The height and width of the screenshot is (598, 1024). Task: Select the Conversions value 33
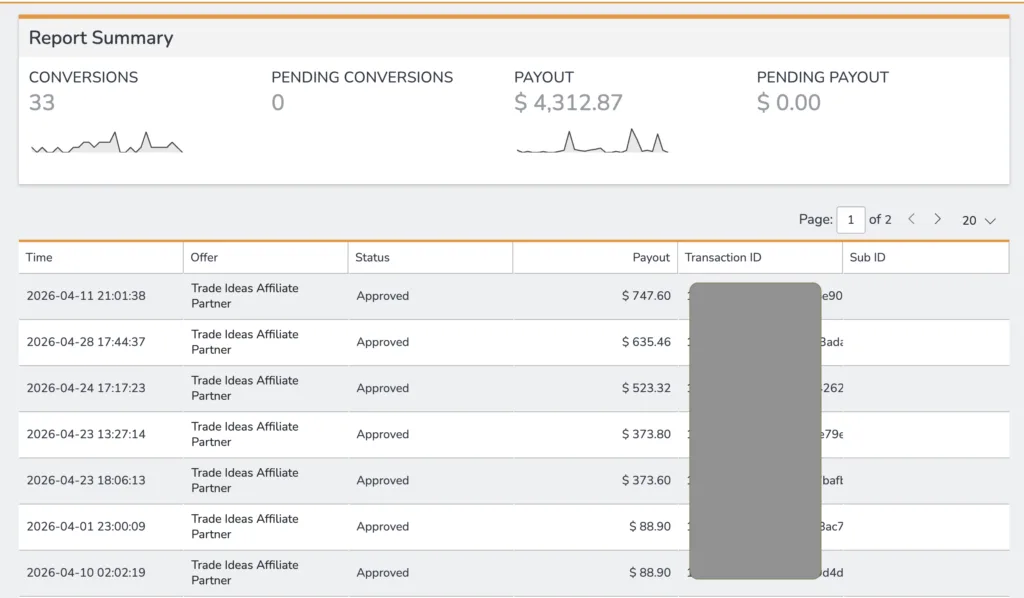pyautogui.click(x=42, y=102)
